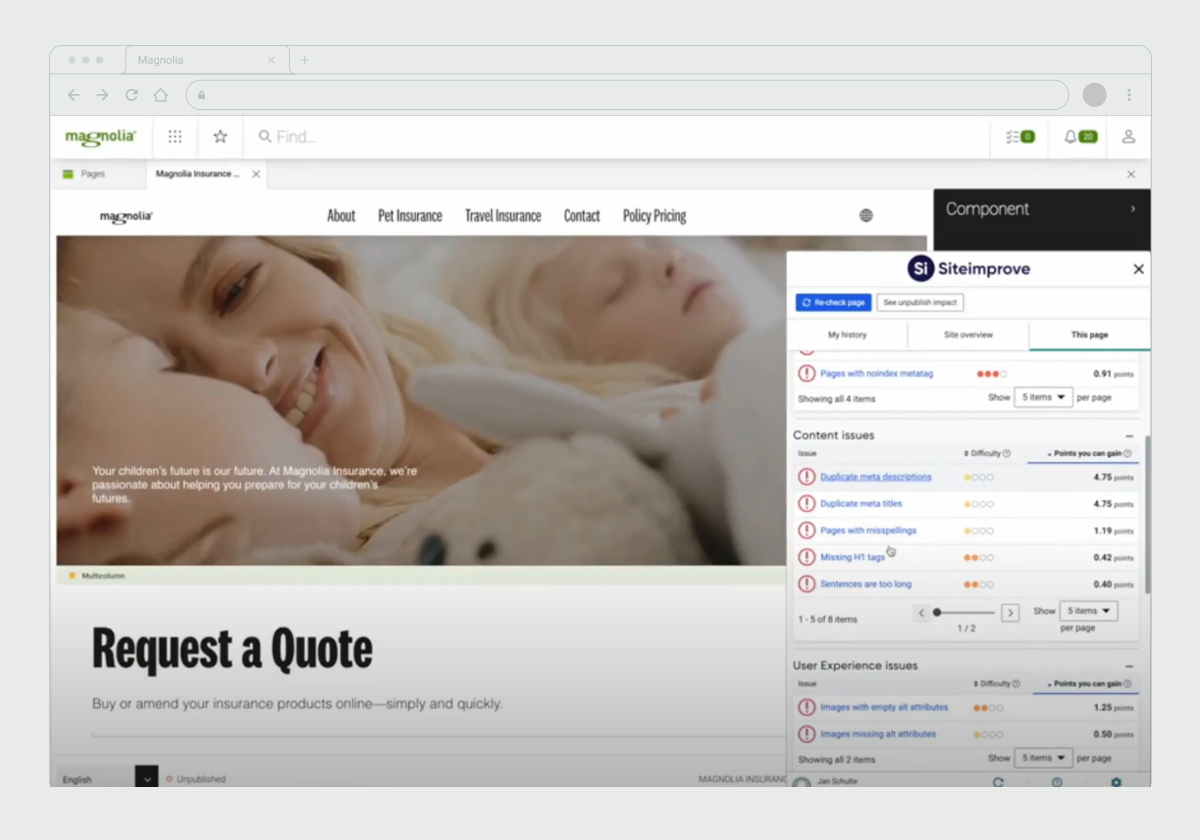Viewport: 1200px width, 840px height.
Task: Open the user profile icon
Action: coord(1128,137)
